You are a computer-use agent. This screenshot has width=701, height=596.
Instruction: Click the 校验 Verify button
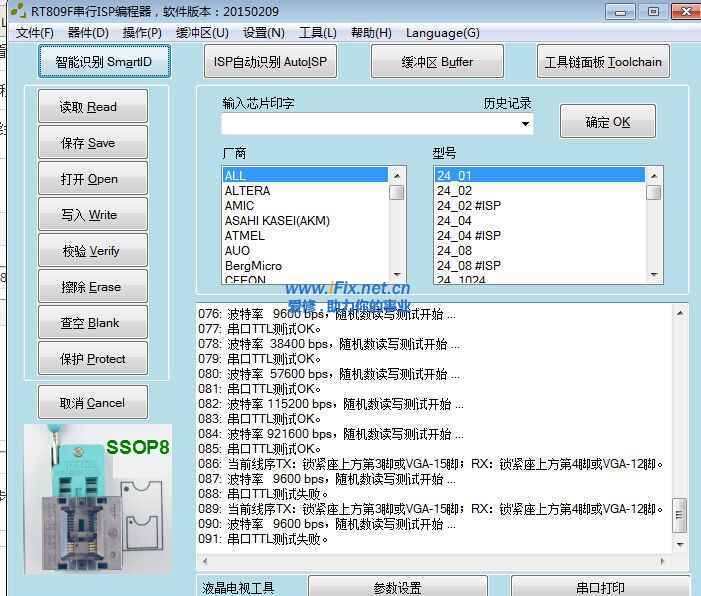click(x=93, y=250)
